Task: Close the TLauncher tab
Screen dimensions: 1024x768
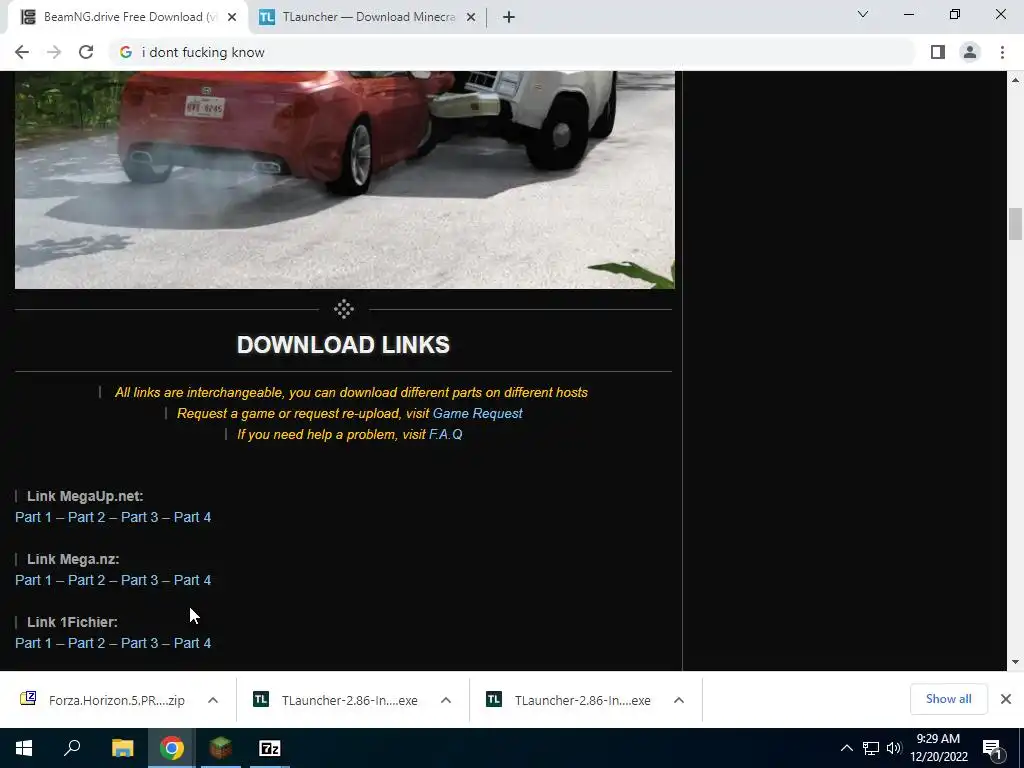Action: [x=471, y=17]
